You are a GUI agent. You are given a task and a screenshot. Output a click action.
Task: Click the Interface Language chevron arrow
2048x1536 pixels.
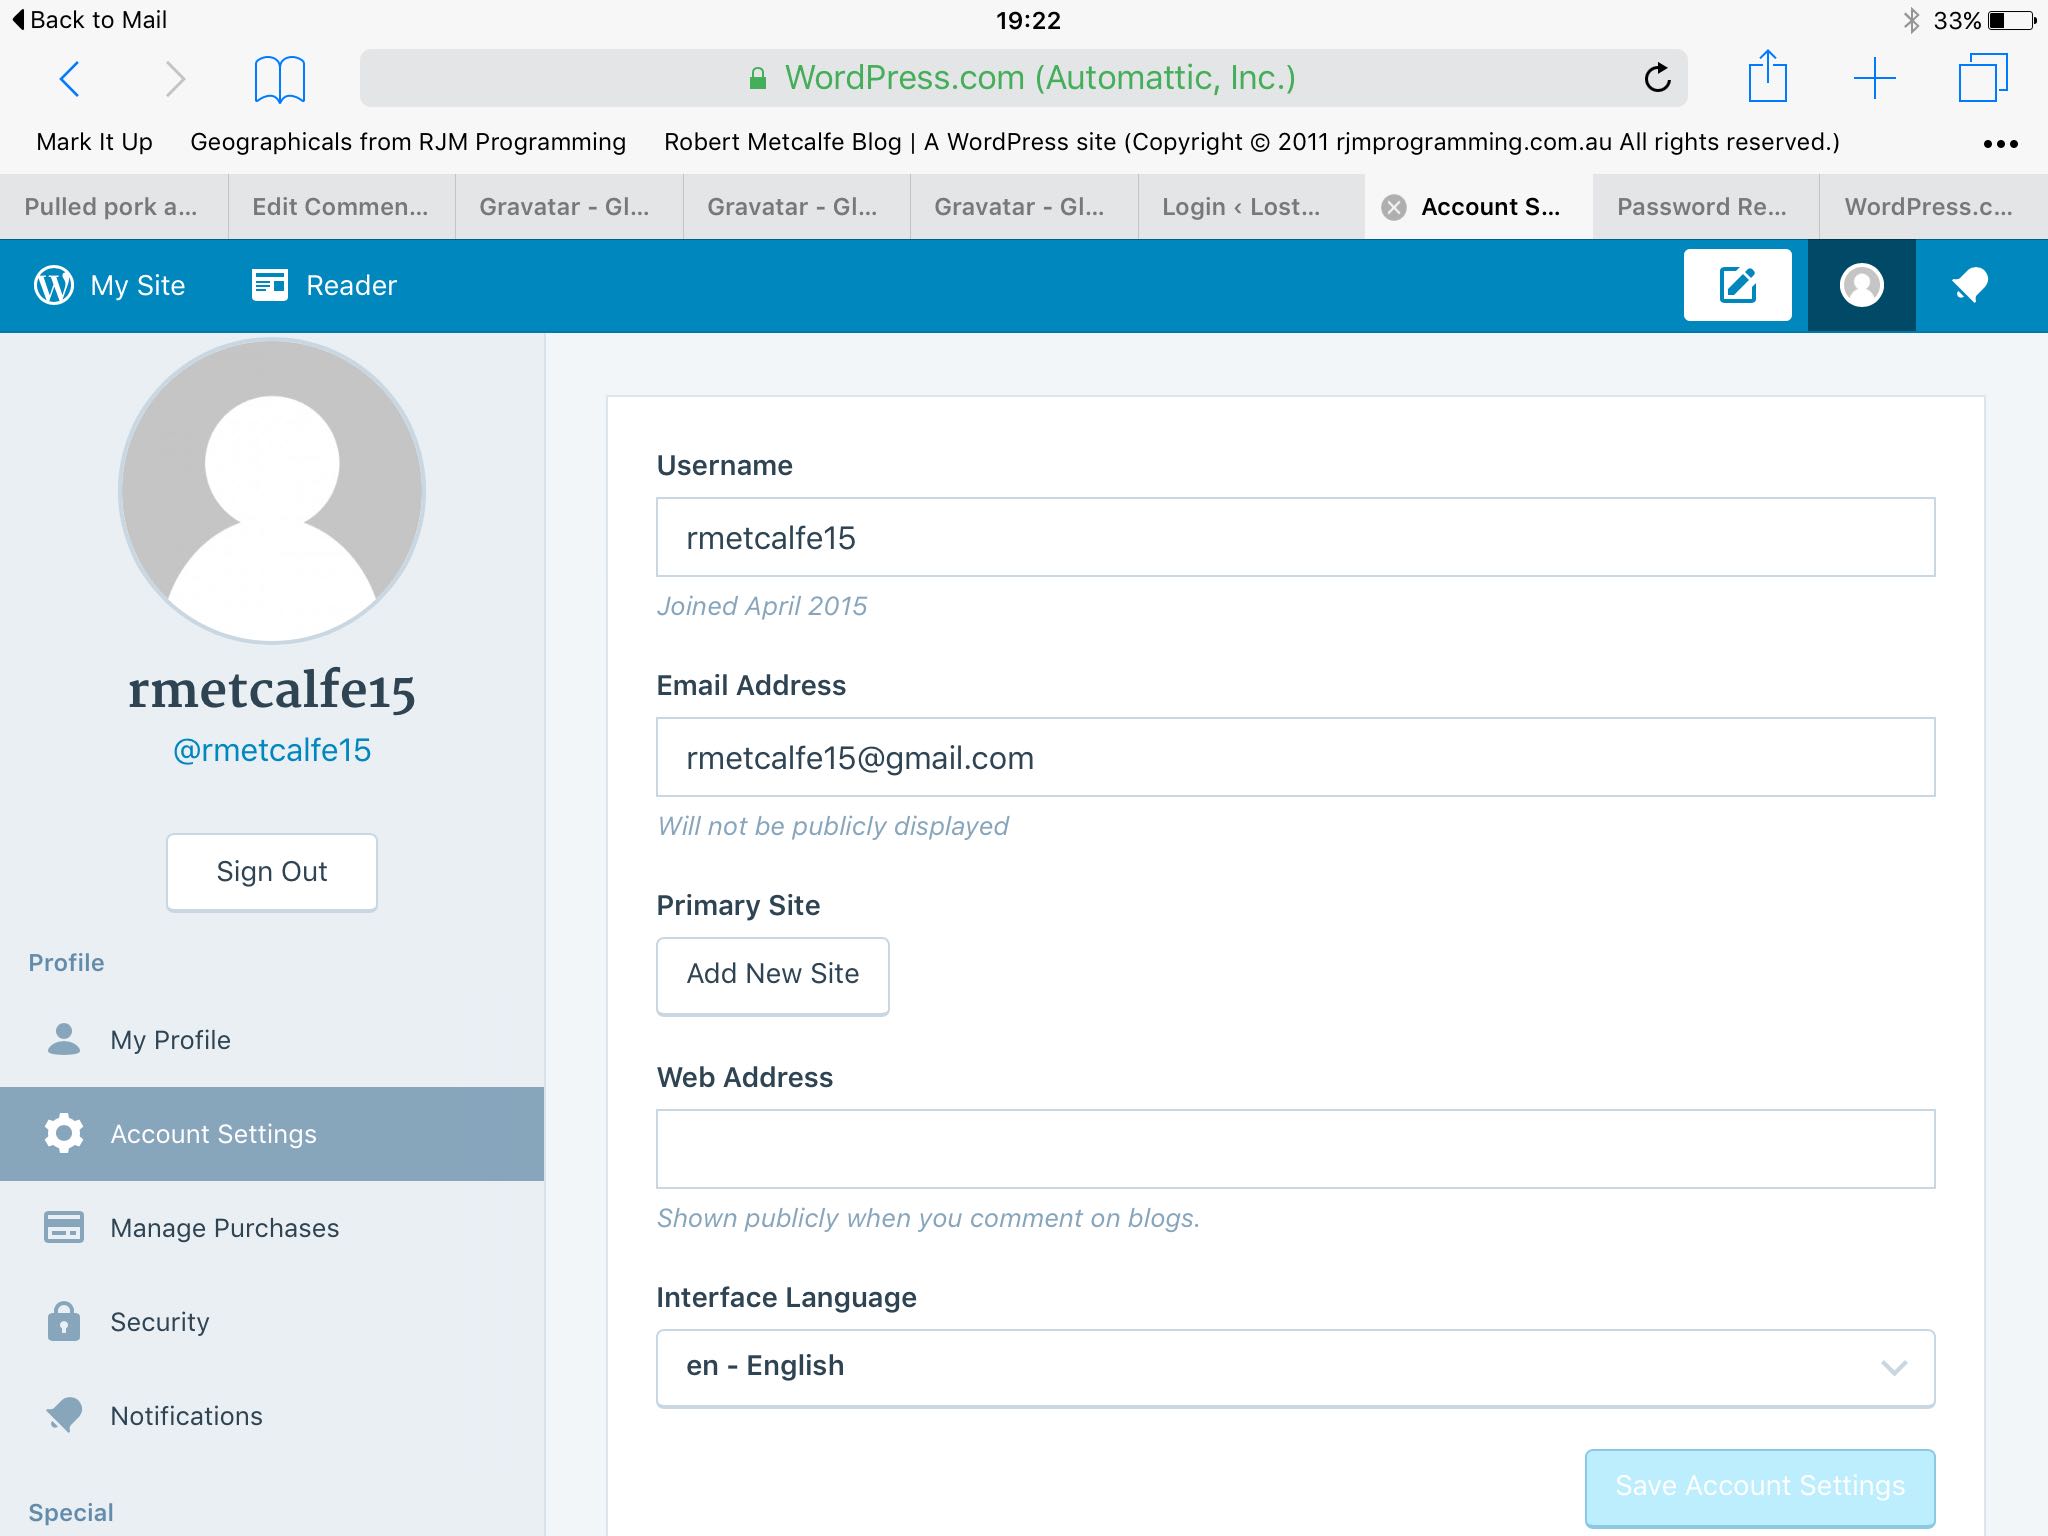[1894, 1367]
